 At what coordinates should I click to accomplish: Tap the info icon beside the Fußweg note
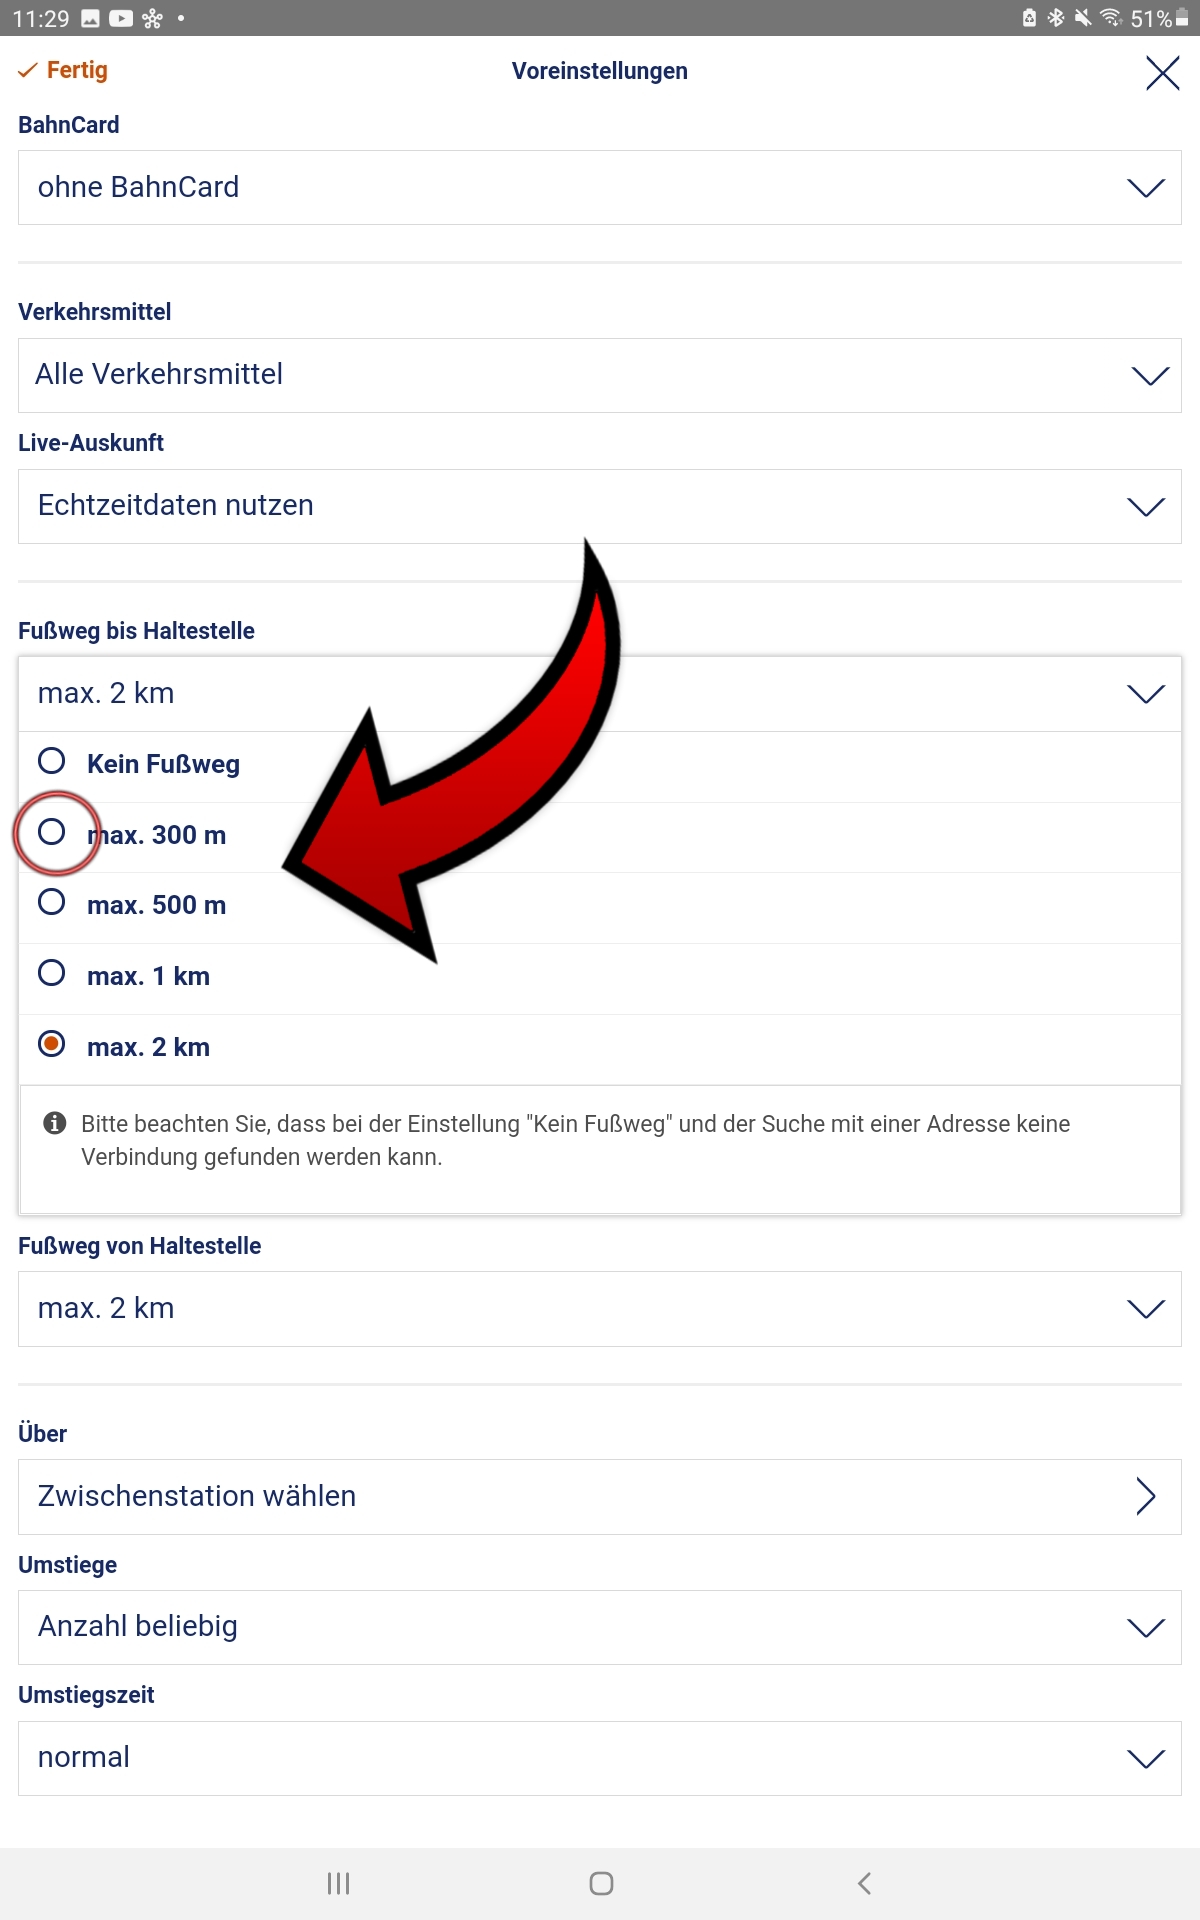[55, 1123]
